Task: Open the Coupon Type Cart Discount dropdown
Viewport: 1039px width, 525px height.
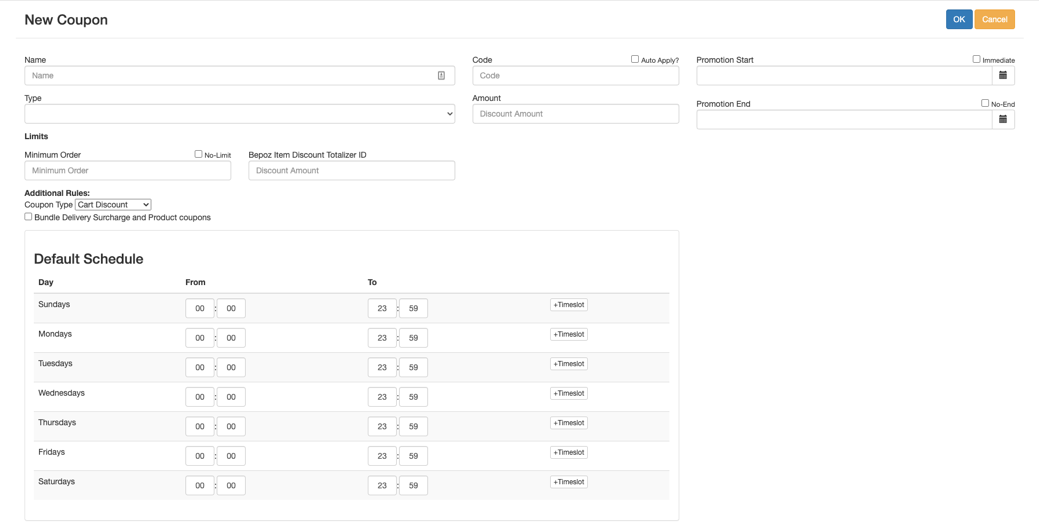Action: pos(113,205)
